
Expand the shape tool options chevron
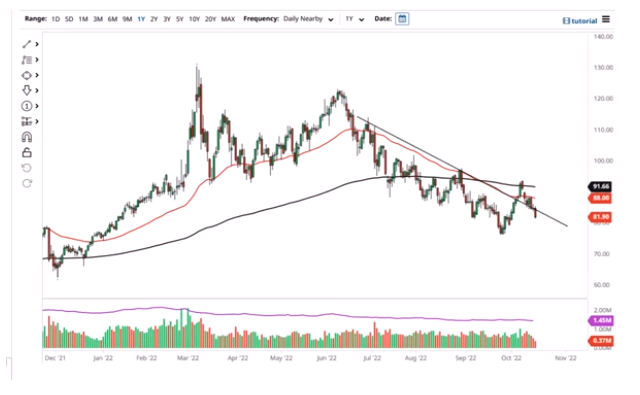point(37,75)
